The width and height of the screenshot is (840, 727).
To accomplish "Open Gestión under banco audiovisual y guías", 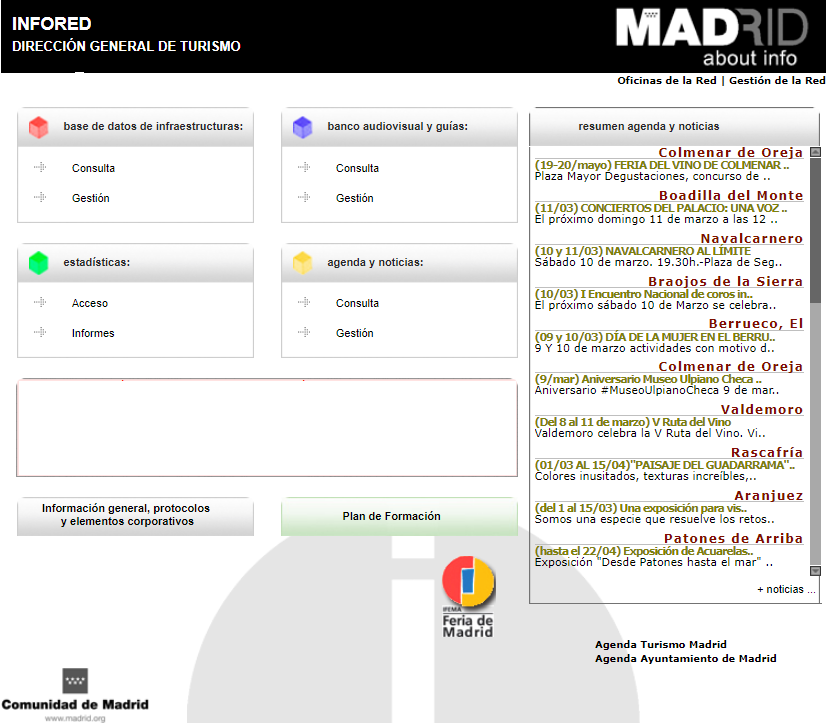I will point(355,198).
